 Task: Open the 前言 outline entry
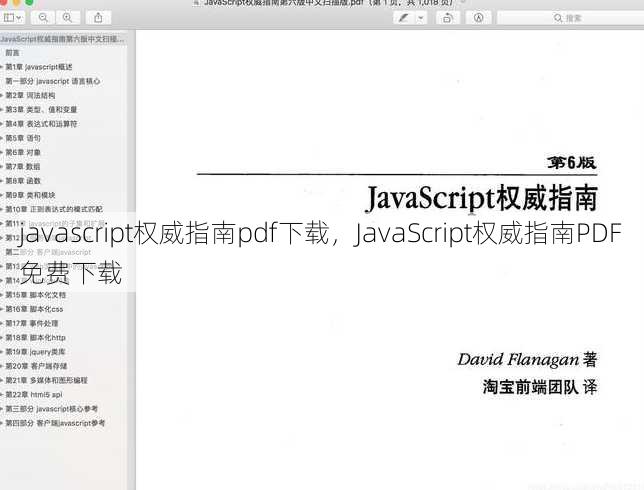coord(12,53)
